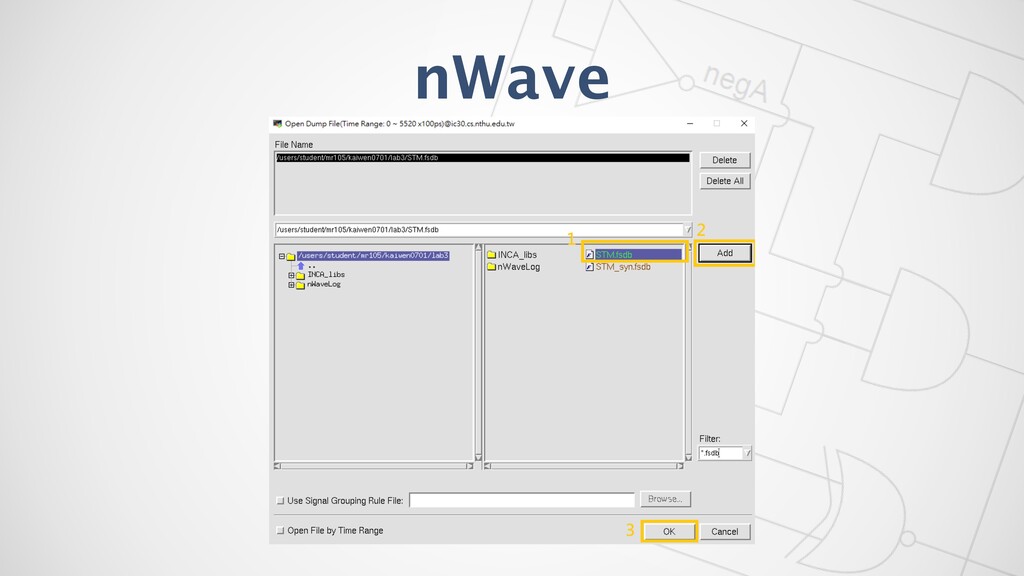Screen dimensions: 1024x576
Task: Click the nWave app icon in title bar
Action: pos(278,123)
